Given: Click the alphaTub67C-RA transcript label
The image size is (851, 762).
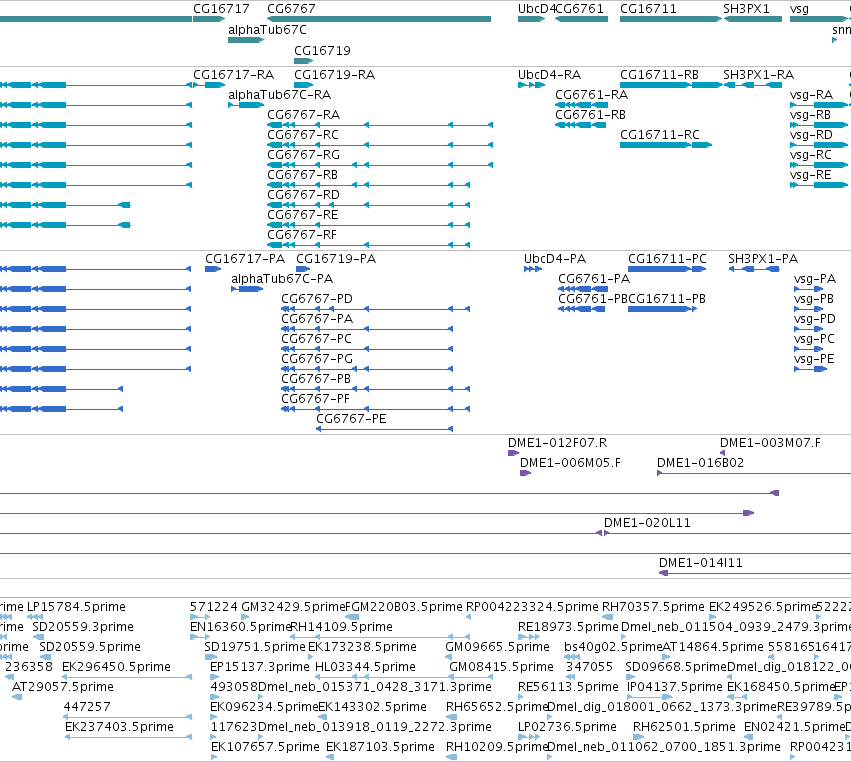Looking at the screenshot, I should point(280,95).
